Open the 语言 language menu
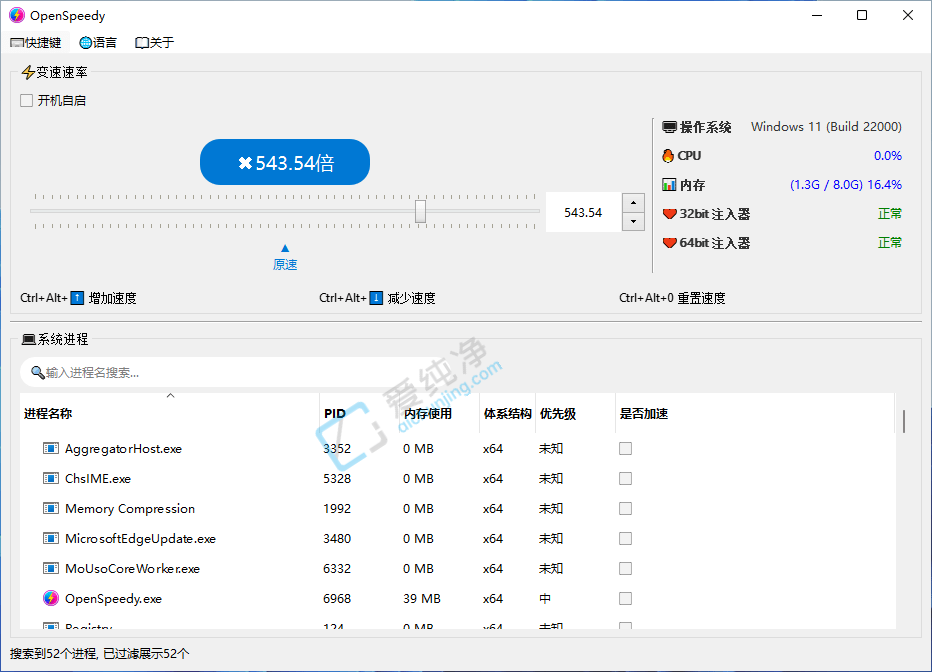Image resolution: width=932 pixels, height=672 pixels. tap(98, 42)
